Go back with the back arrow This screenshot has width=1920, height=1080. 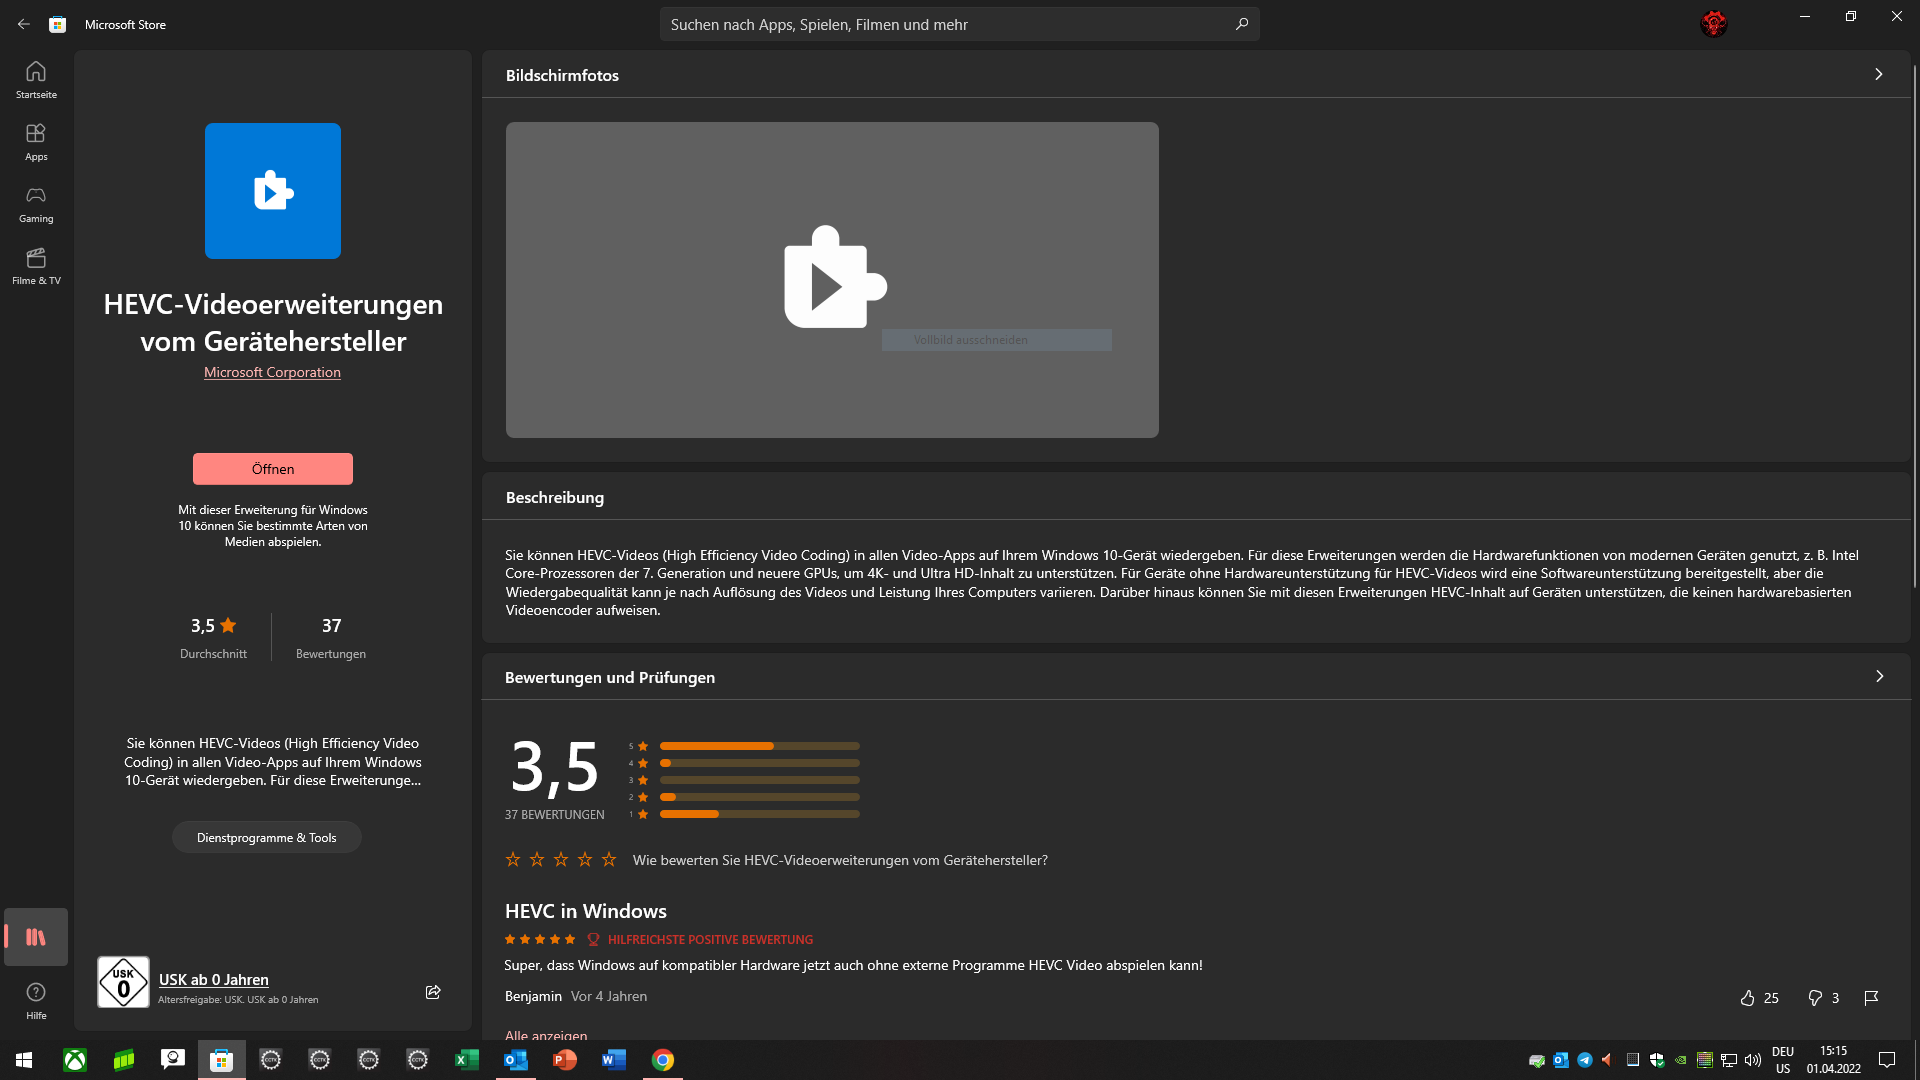coord(24,24)
